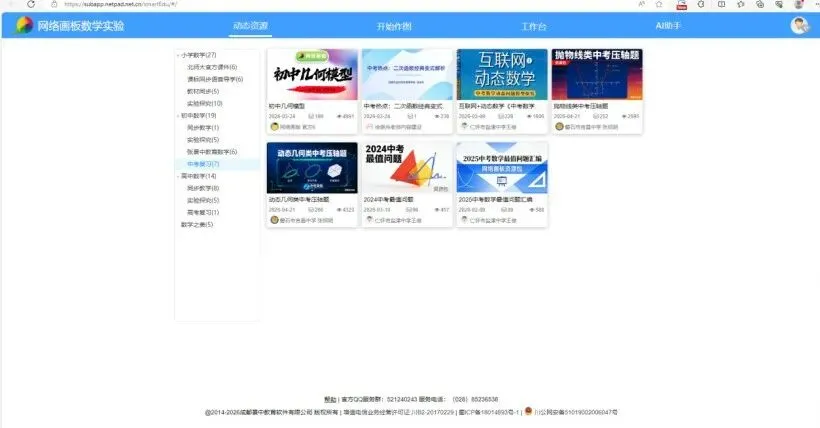Viewport: 820px width, 428px height.
Task: Collapse the 高中数学(14) tree arrow
Action: (x=178, y=176)
